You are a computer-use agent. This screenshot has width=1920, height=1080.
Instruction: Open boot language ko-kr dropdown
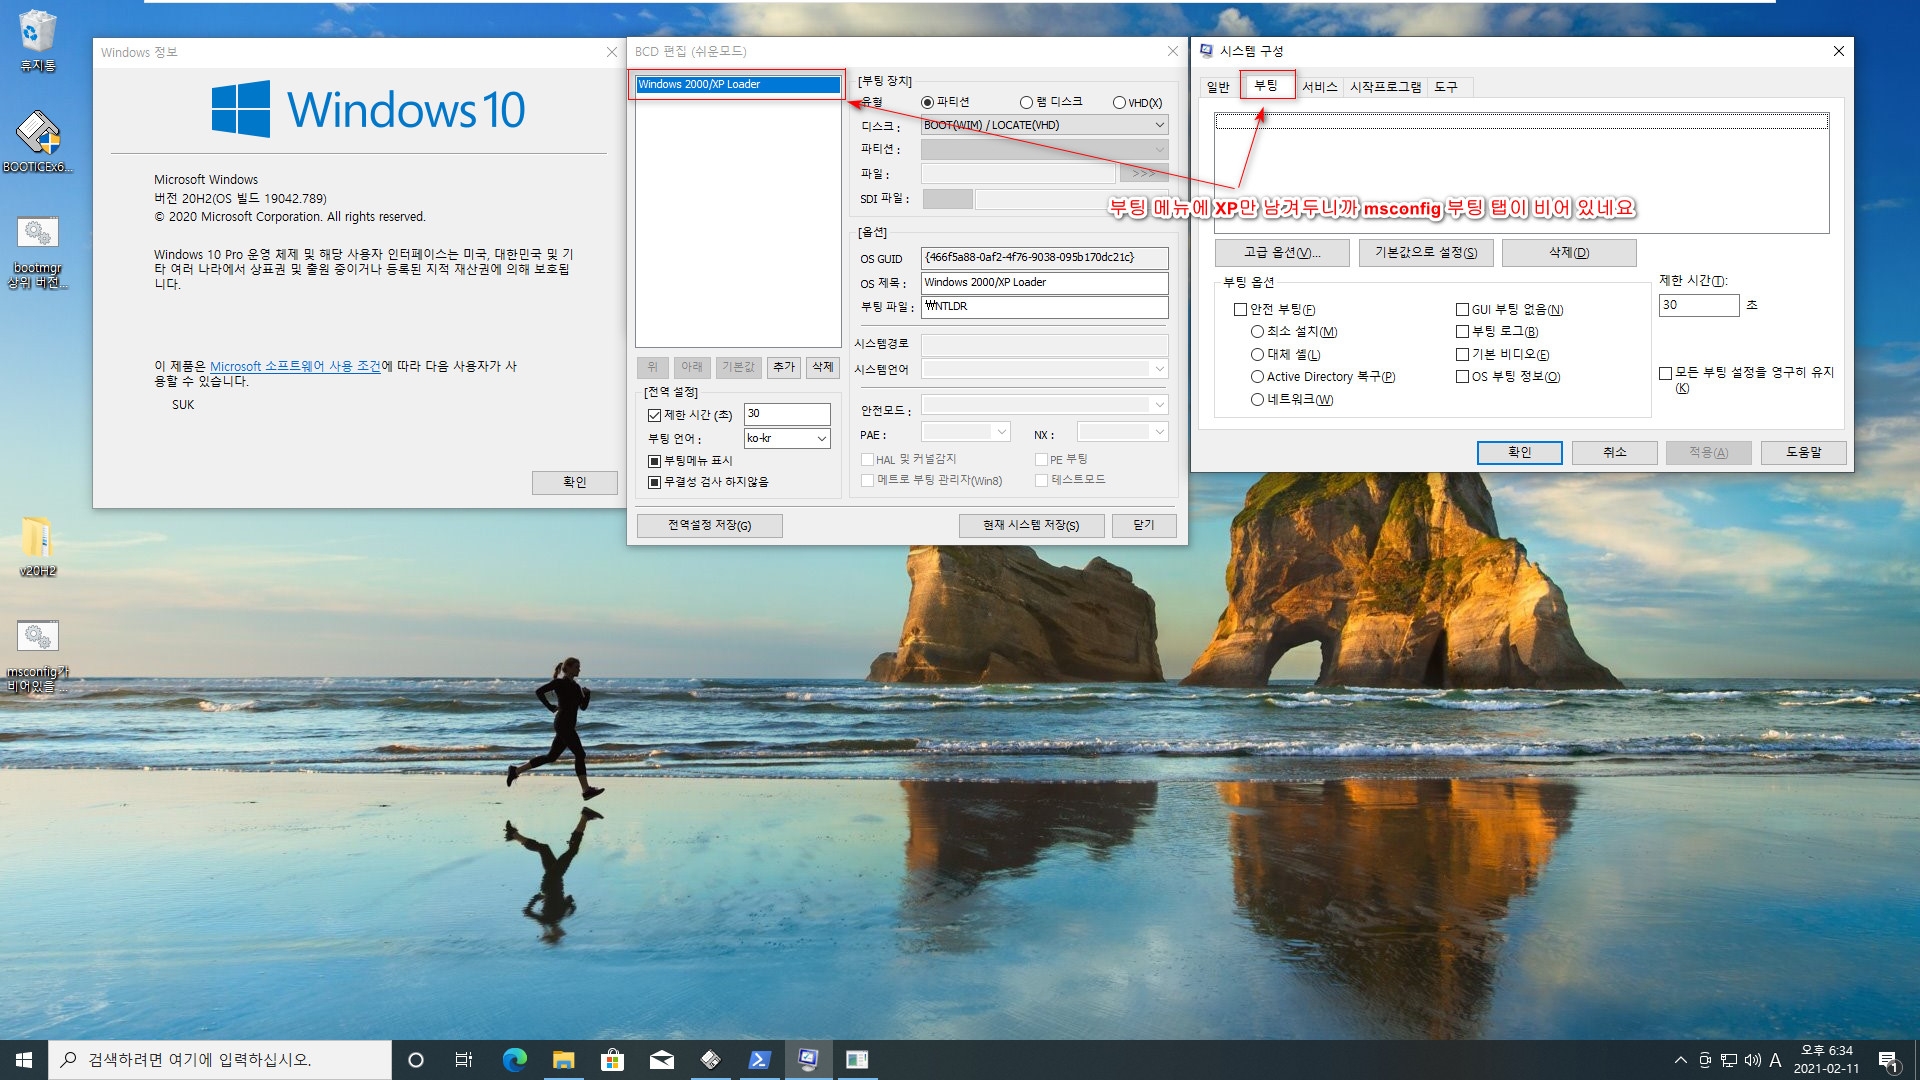tap(787, 438)
